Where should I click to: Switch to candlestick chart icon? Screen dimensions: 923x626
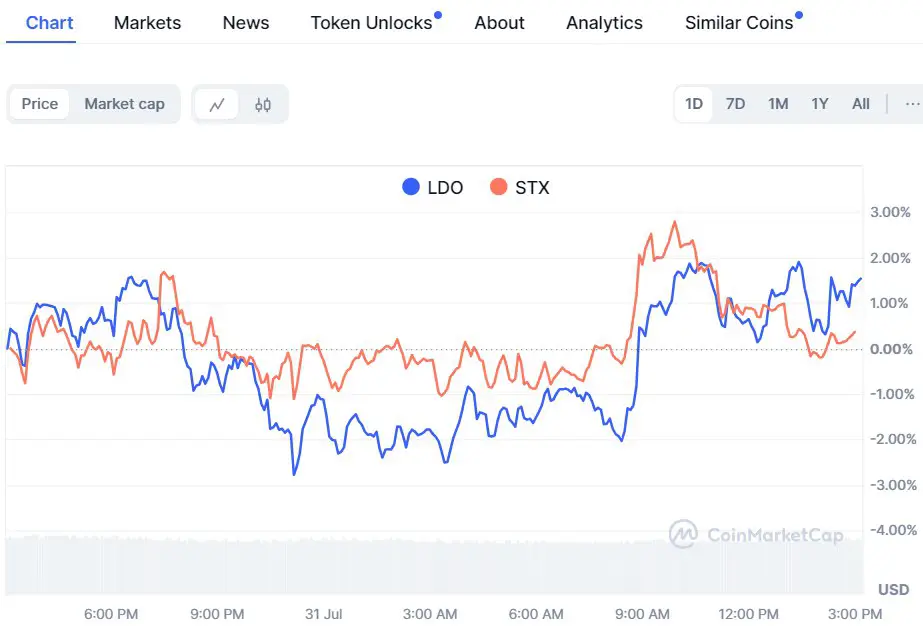[x=263, y=104]
